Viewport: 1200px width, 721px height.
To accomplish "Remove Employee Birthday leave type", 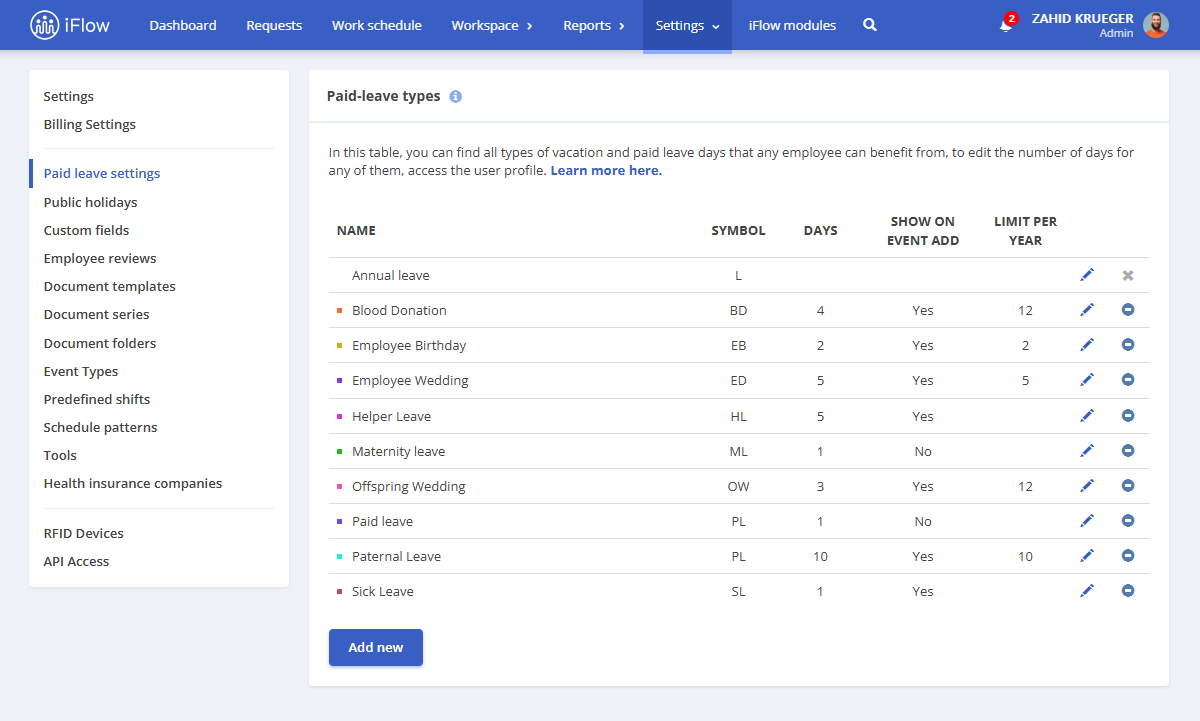I will click(x=1128, y=345).
